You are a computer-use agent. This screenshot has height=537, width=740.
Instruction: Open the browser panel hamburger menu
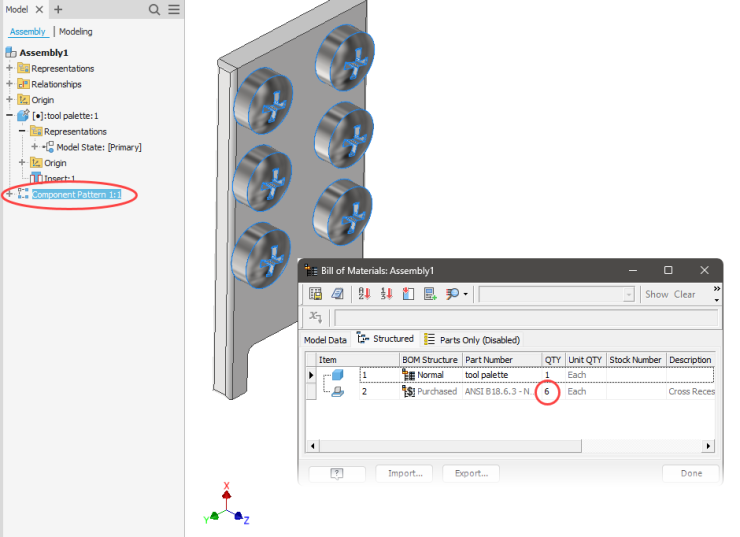point(174,9)
